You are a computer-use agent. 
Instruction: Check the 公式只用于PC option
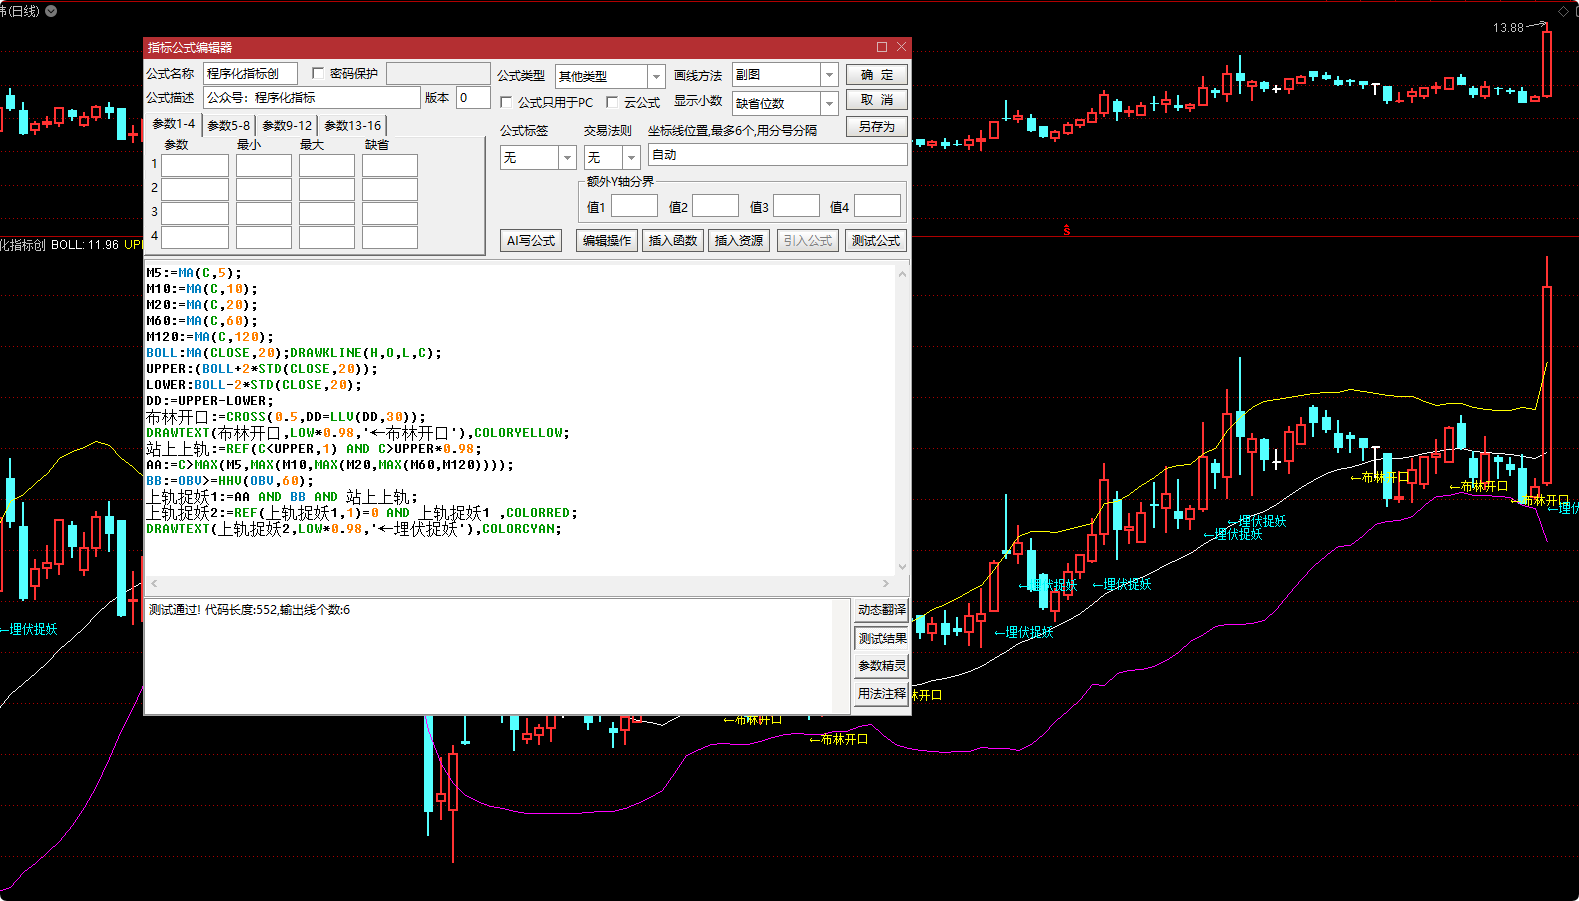pos(506,102)
